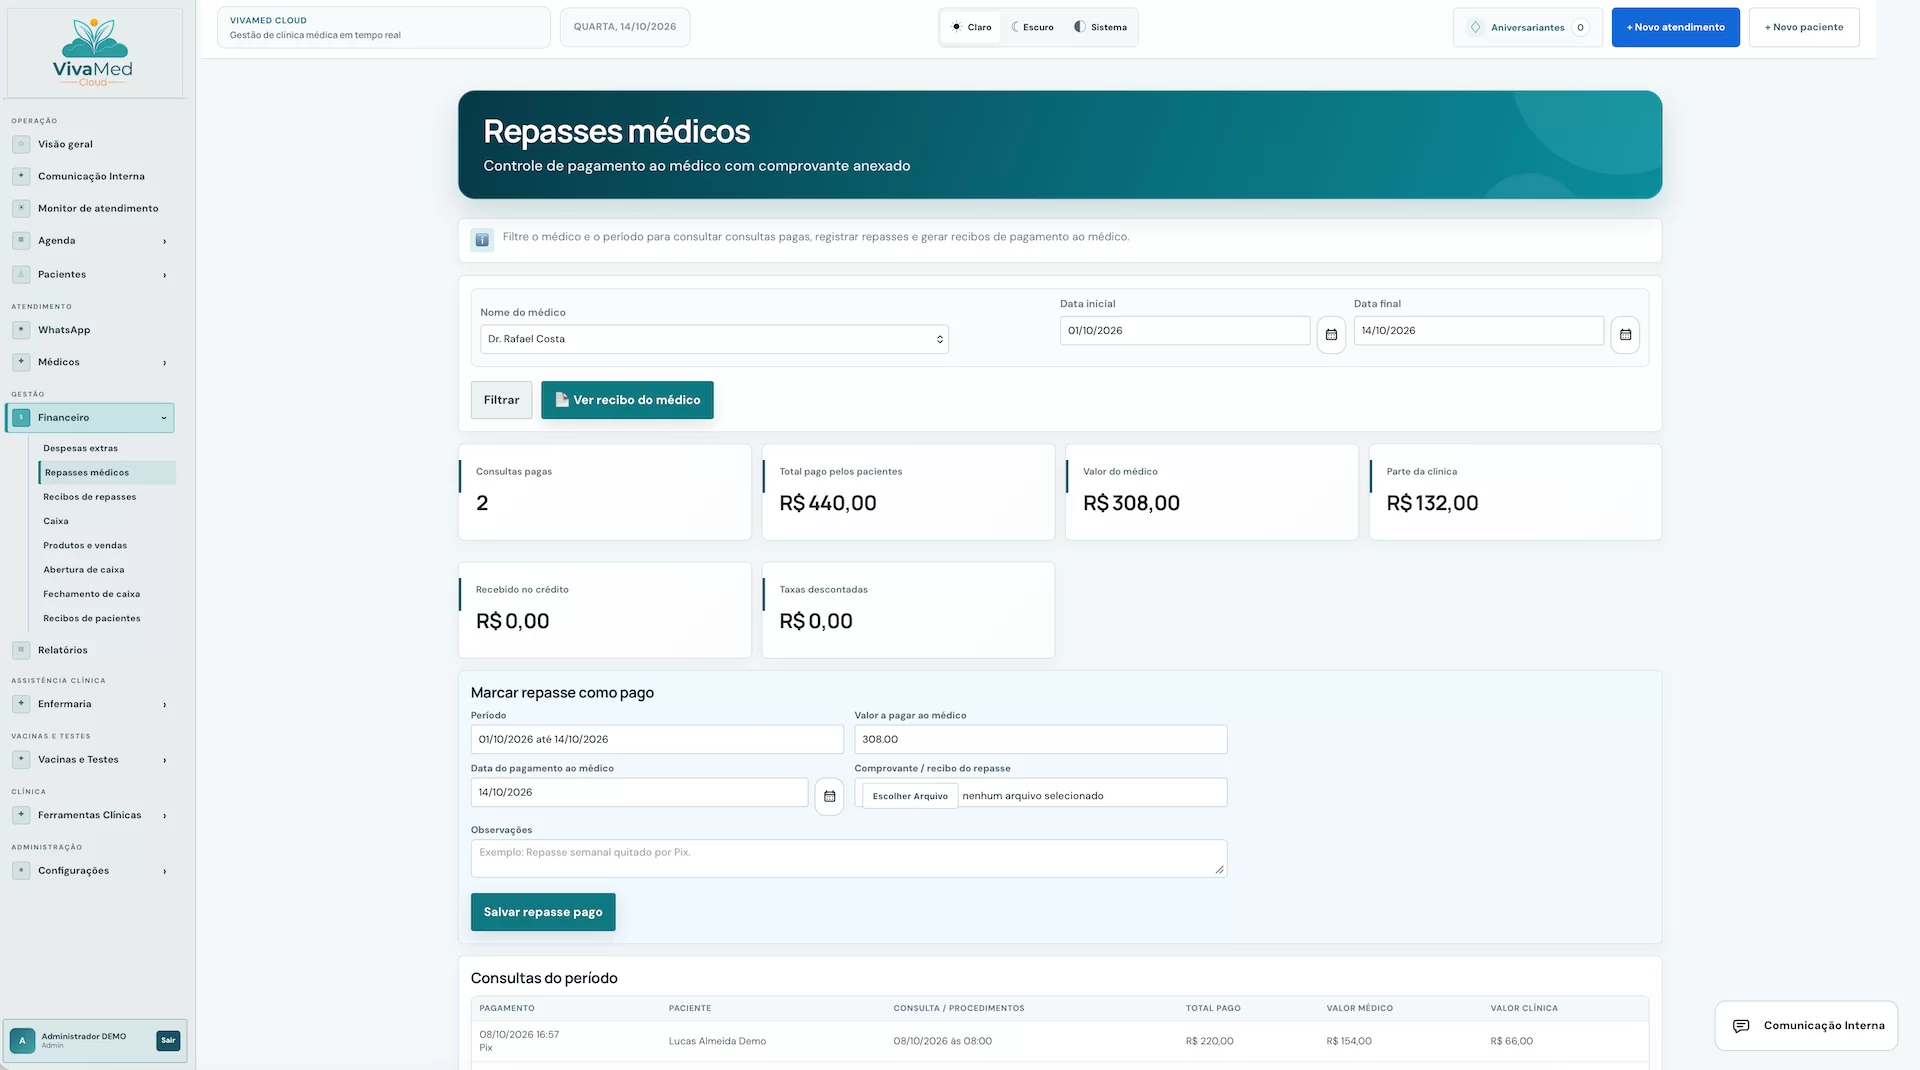This screenshot has height=1070, width=1920.
Task: Expand the Vacinas e Testes submenu arrow
Action: pos(165,760)
